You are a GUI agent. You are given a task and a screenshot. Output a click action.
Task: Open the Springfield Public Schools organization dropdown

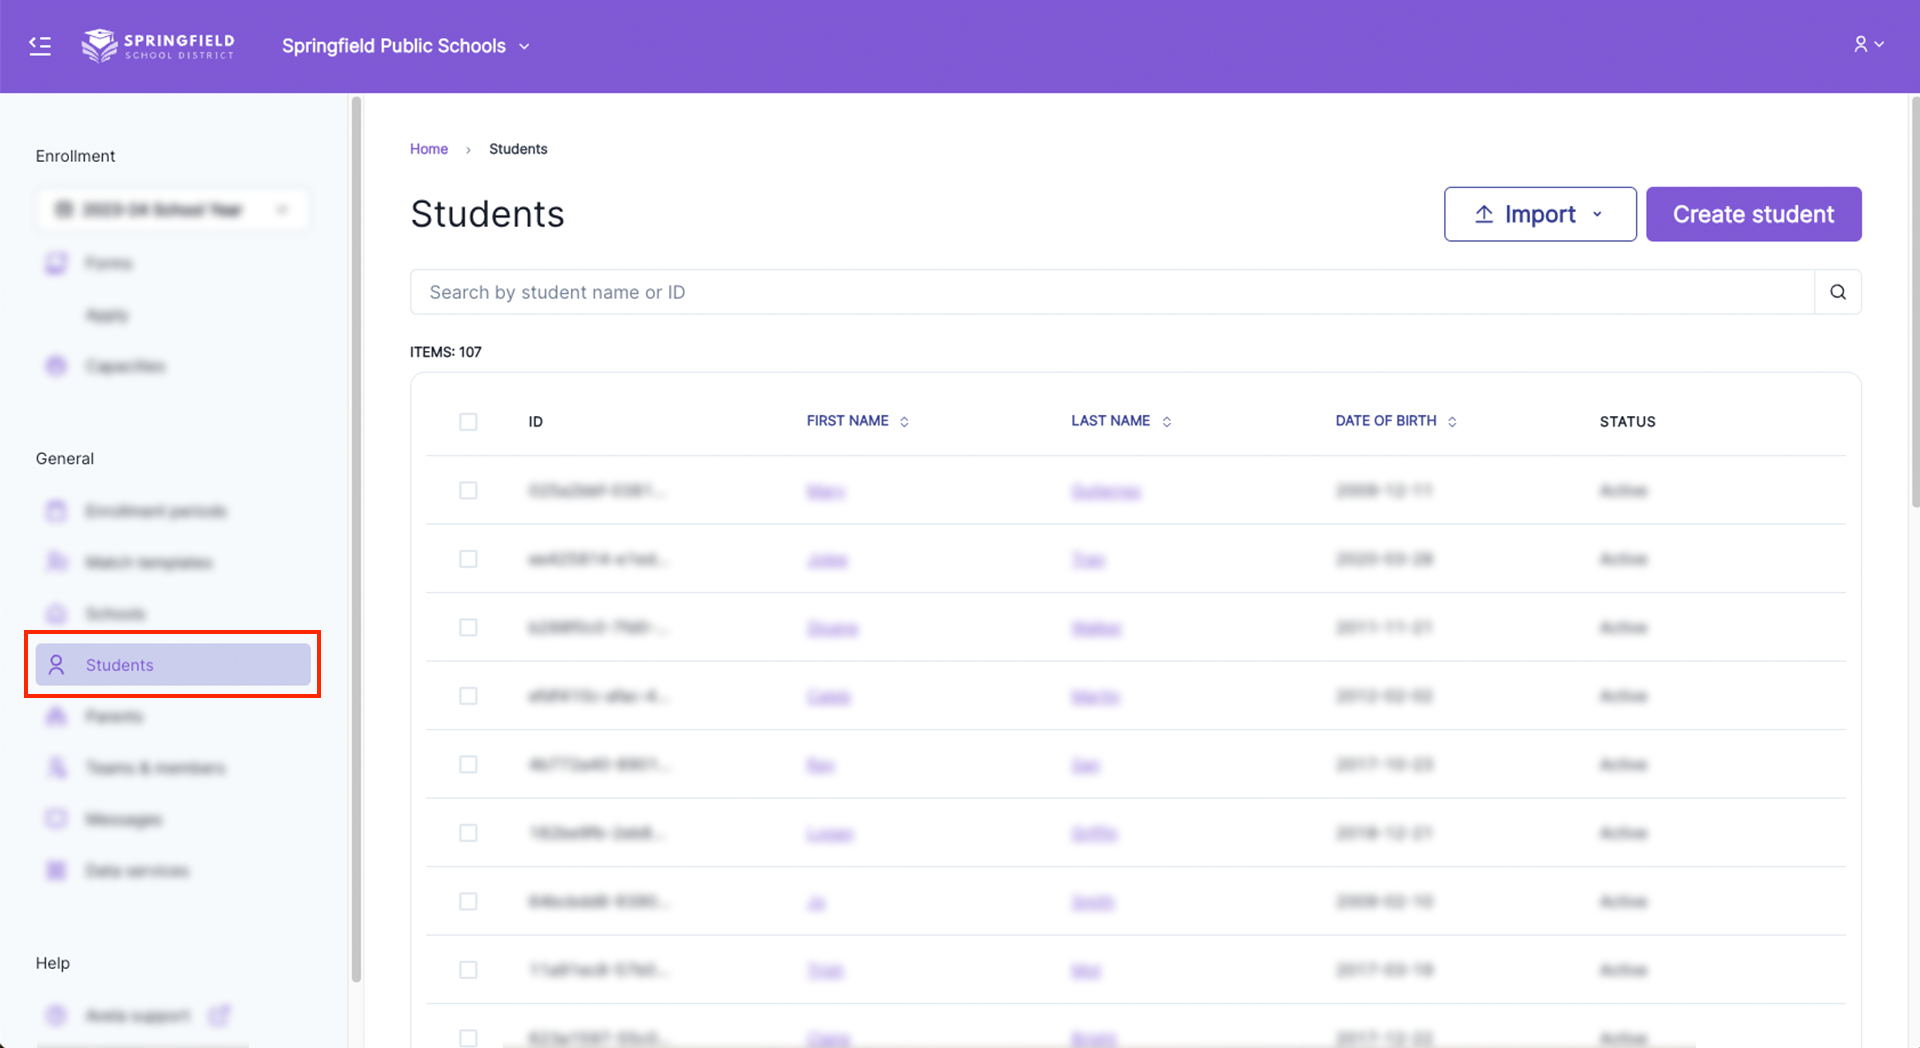[x=406, y=45]
